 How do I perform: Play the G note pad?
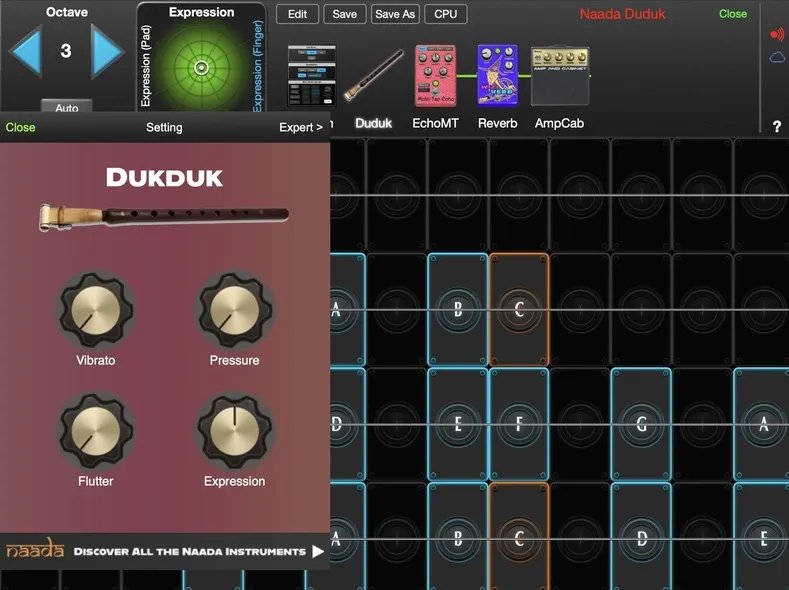click(x=641, y=424)
